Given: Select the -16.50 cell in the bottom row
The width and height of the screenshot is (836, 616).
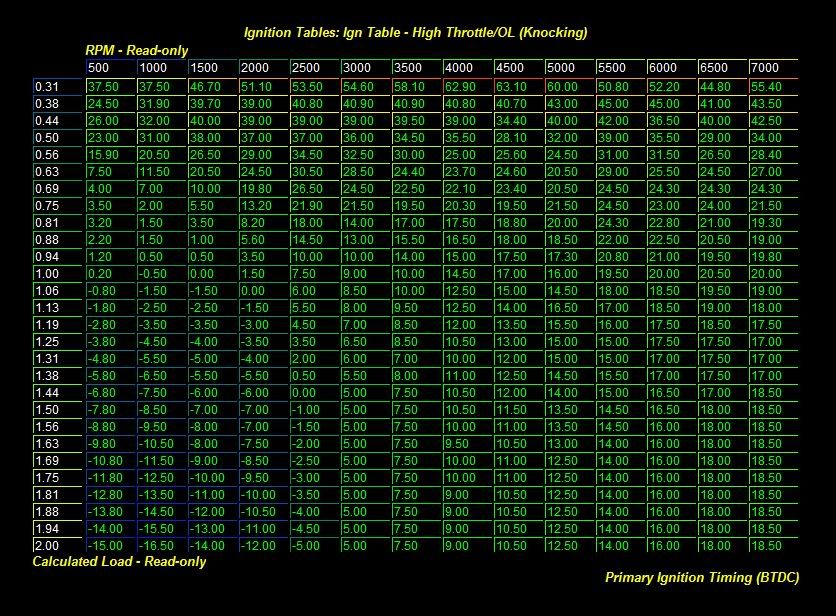Looking at the screenshot, I should tap(161, 545).
